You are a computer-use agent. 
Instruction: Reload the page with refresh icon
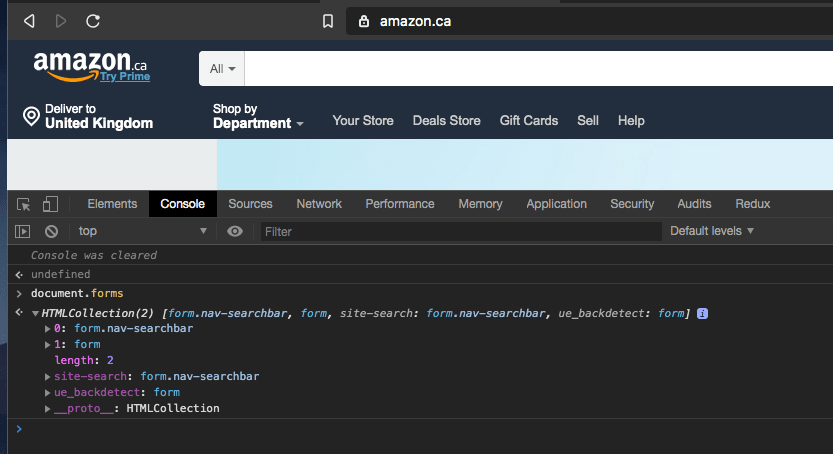tap(93, 21)
